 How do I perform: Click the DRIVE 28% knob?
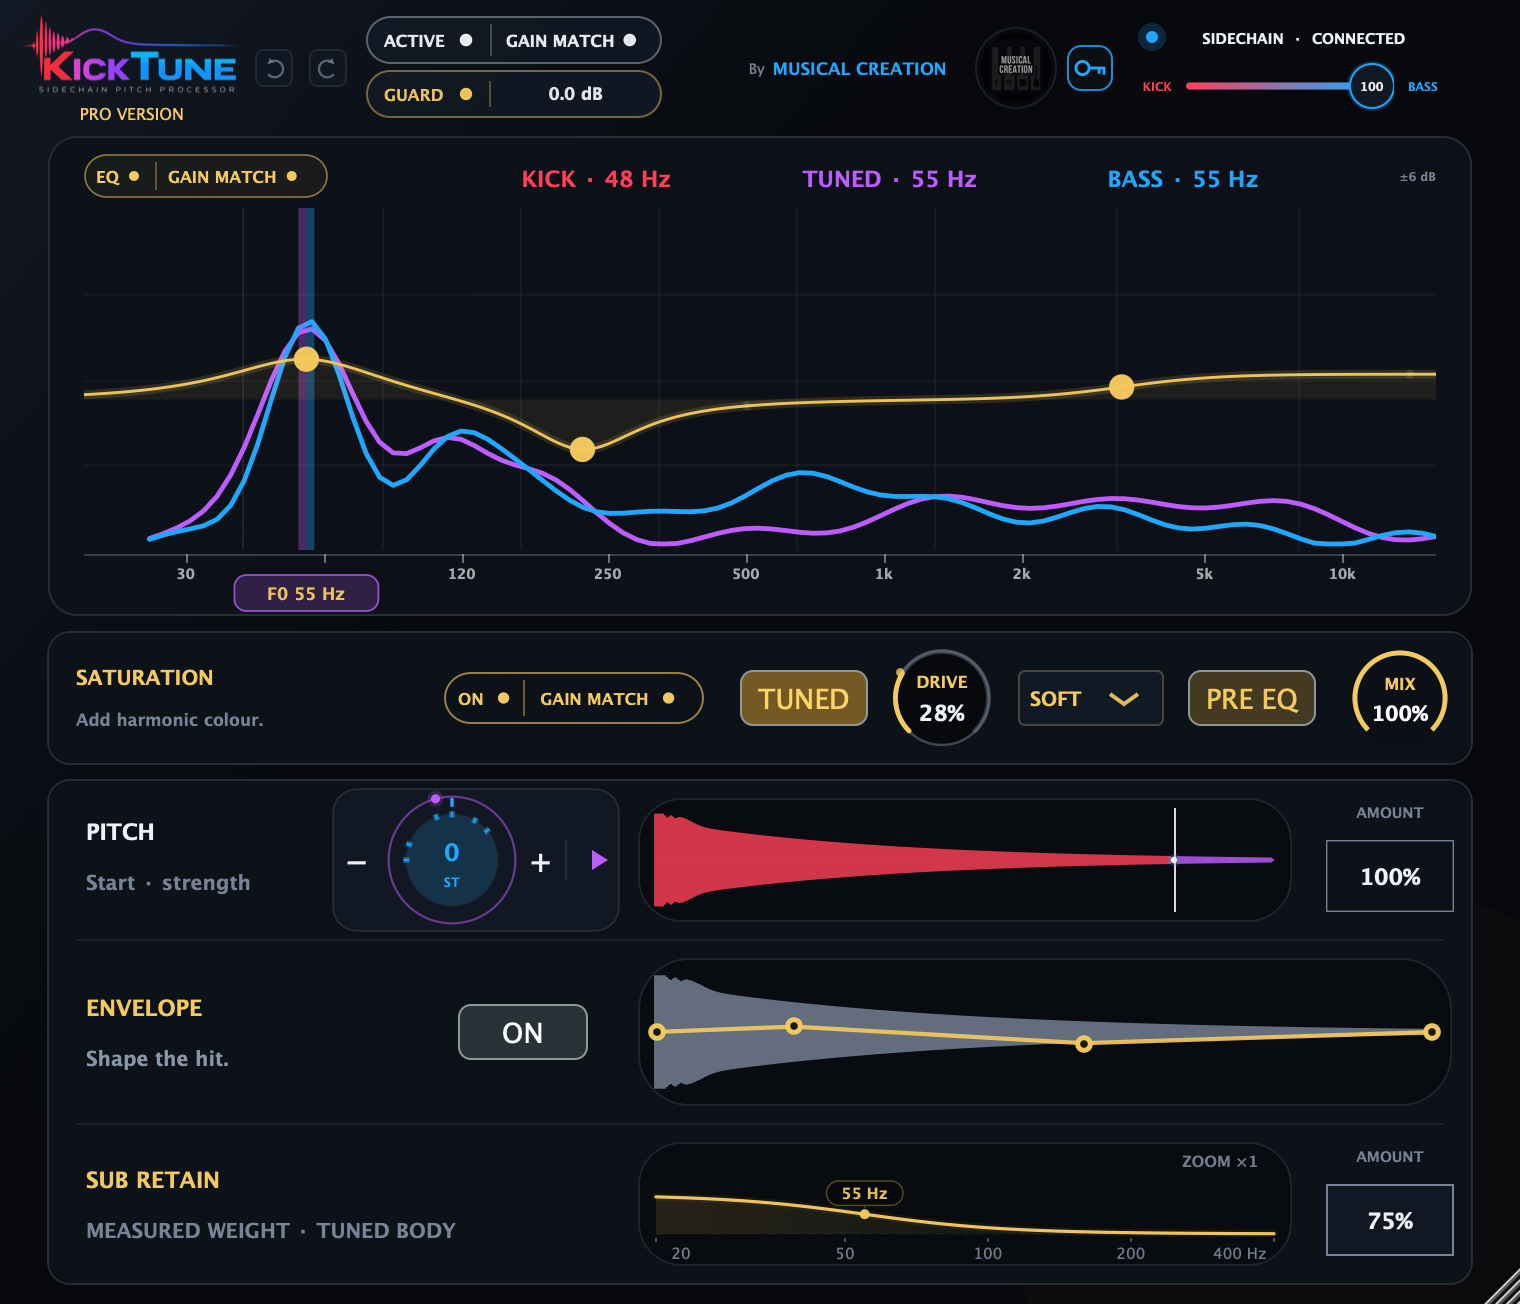pyautogui.click(x=942, y=698)
